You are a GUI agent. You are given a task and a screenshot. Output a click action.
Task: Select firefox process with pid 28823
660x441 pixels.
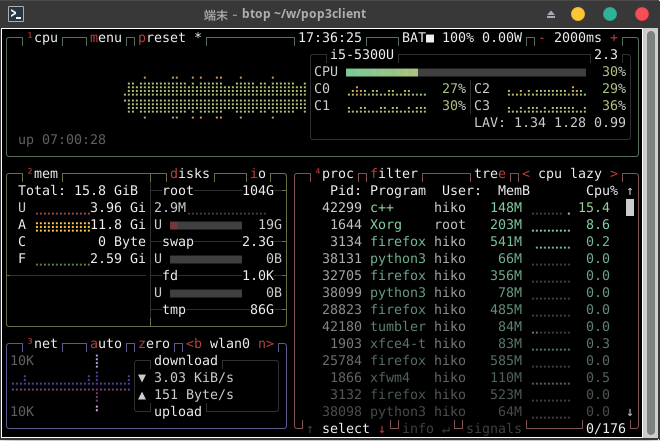[x=466, y=309]
